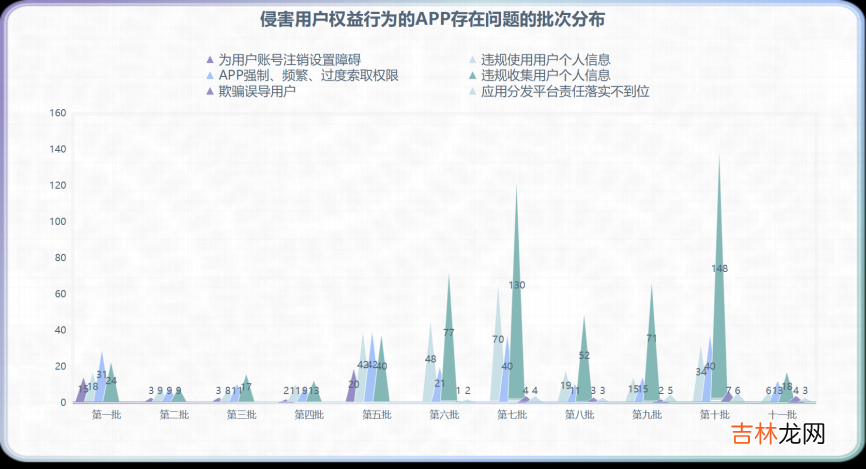Click the chart title about APP存在问题的批次分布
This screenshot has width=866, height=469.
(x=432, y=20)
